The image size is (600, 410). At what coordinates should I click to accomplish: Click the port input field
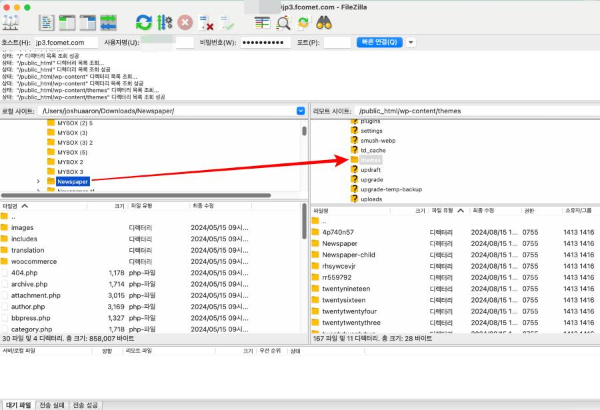click(x=337, y=42)
